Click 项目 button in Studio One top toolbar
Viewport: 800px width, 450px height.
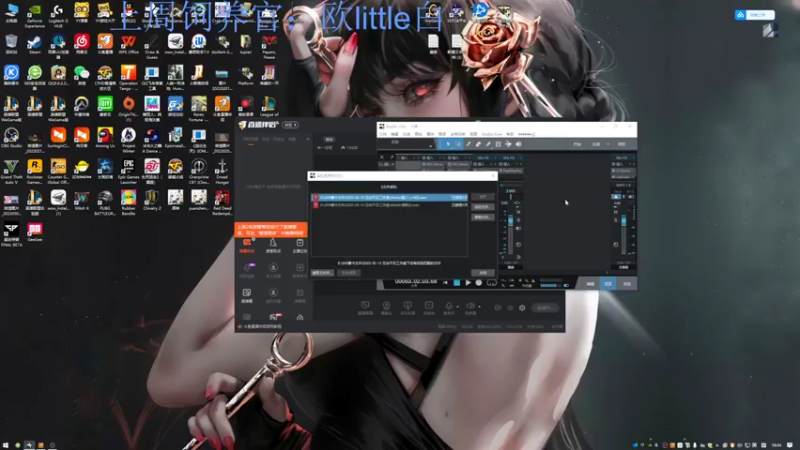pos(621,144)
